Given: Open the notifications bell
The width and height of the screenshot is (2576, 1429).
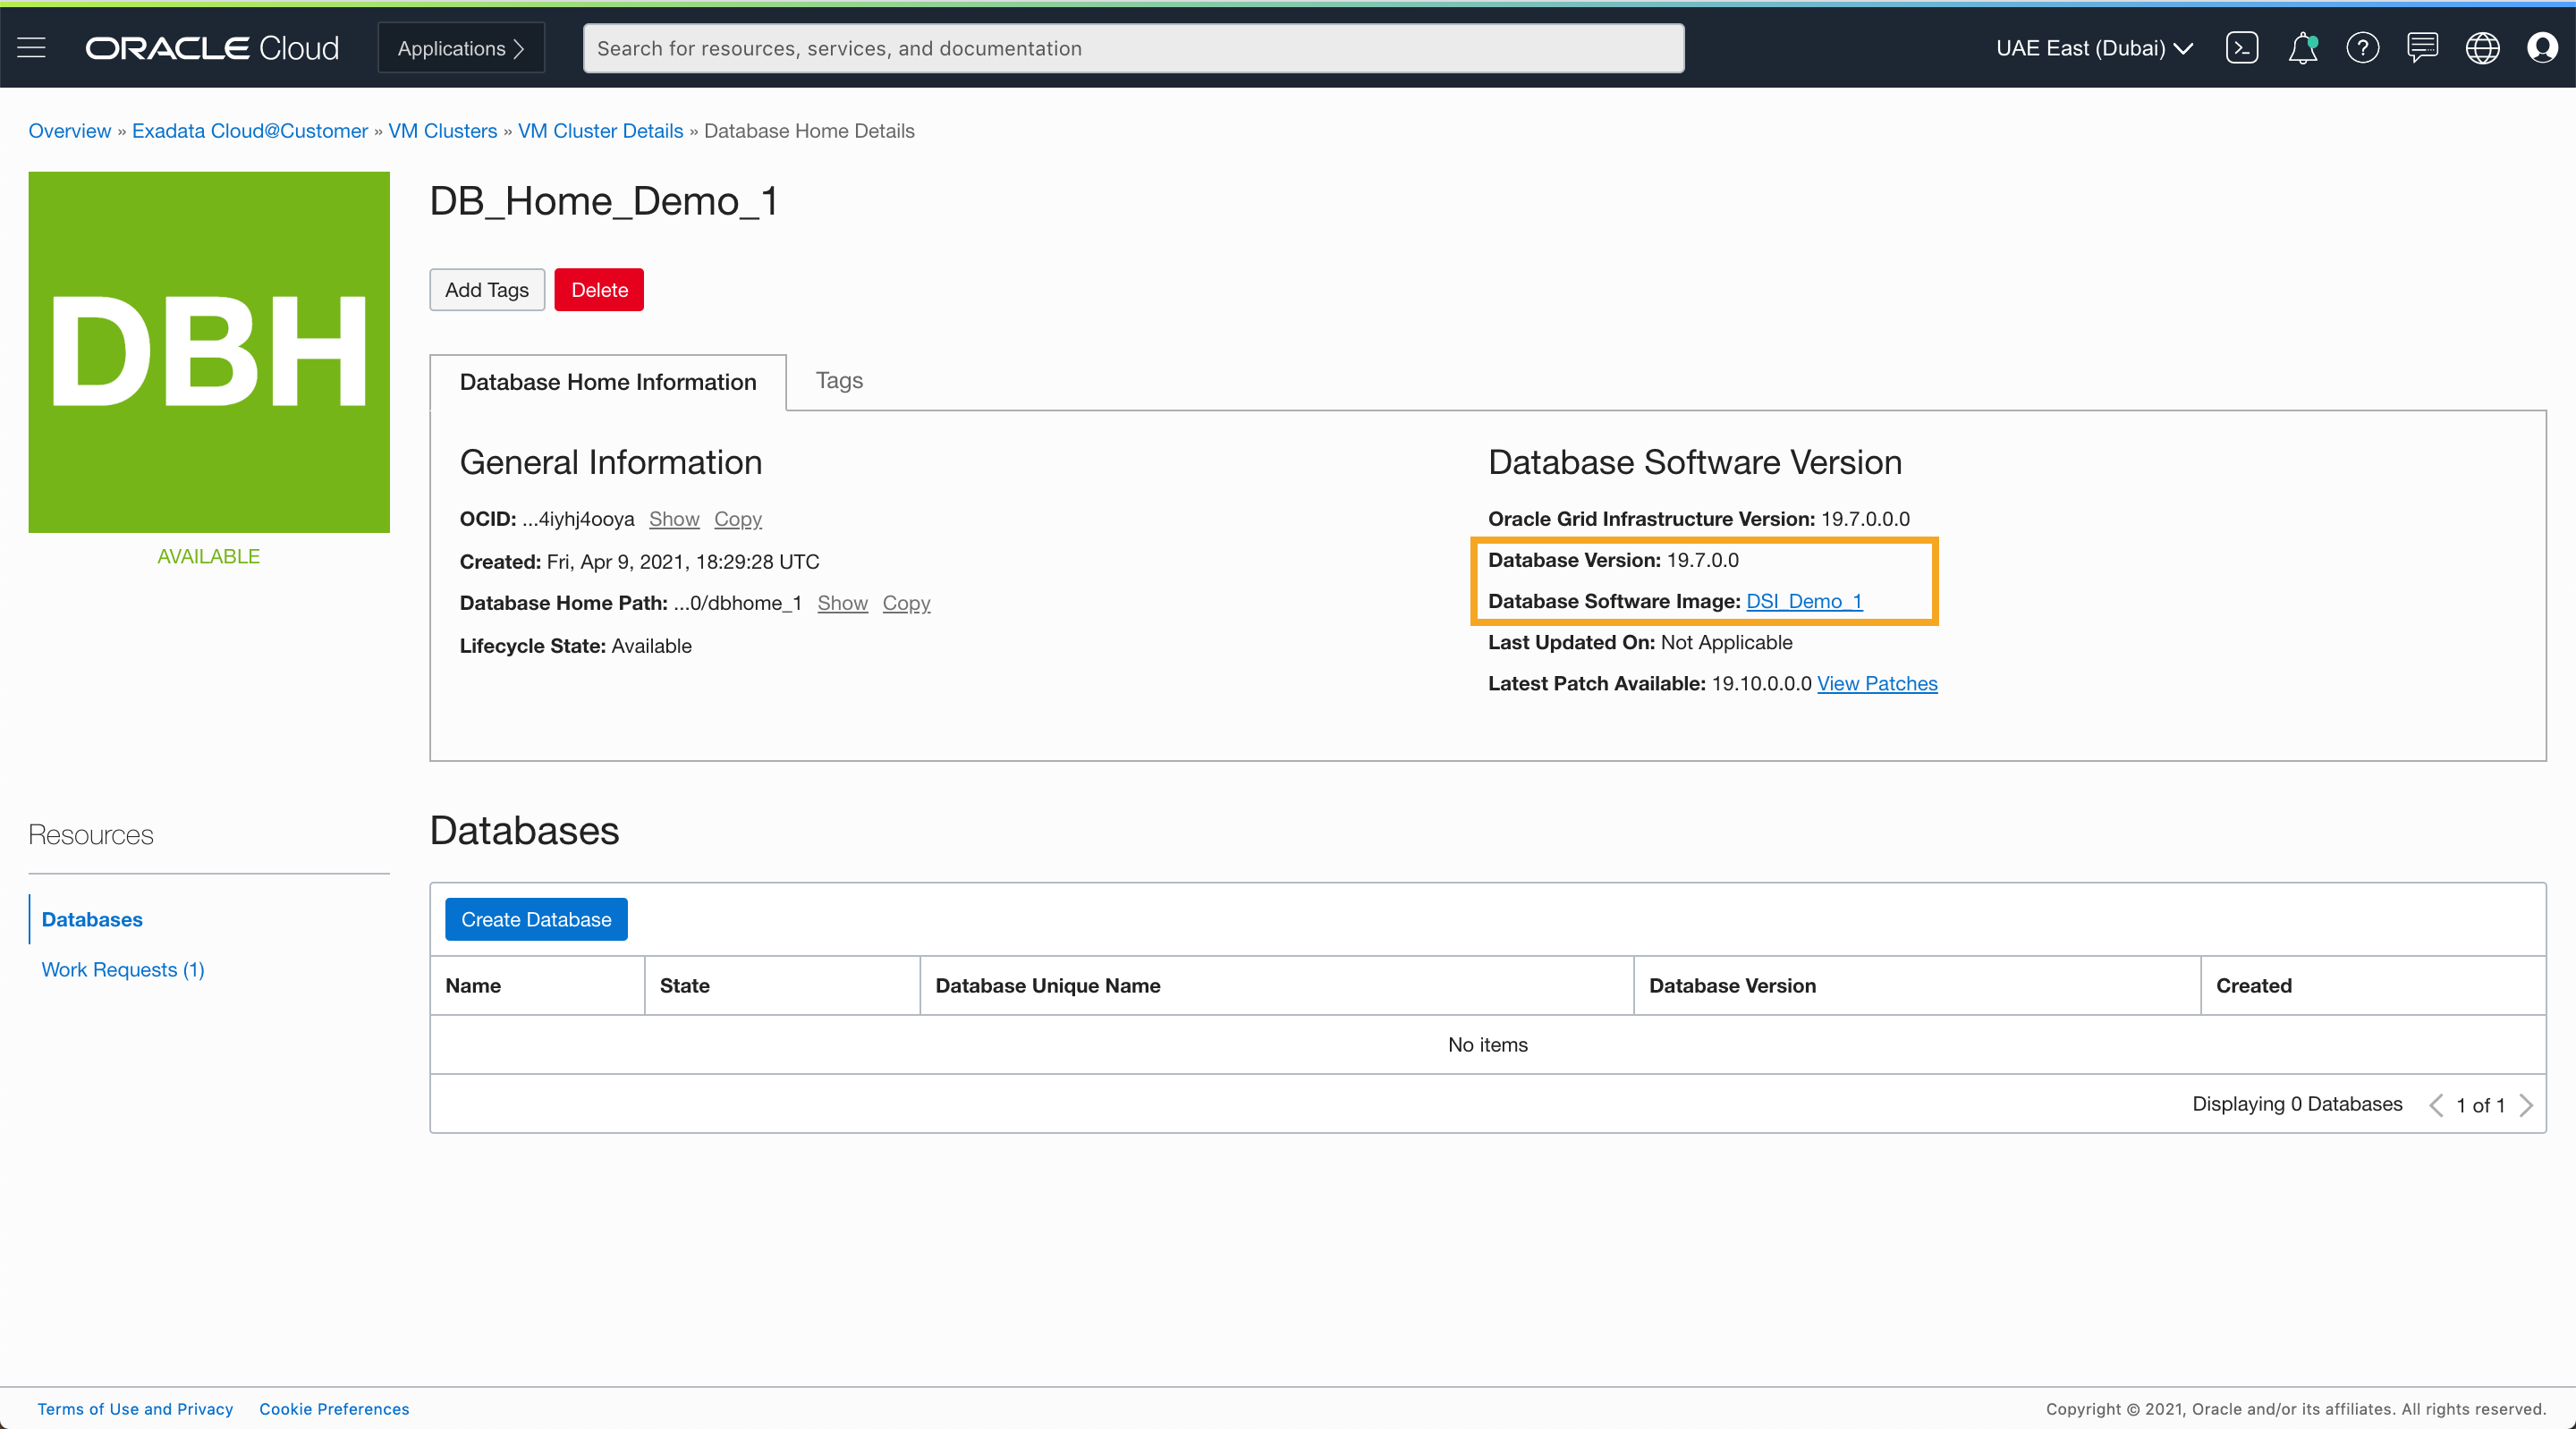Looking at the screenshot, I should click(x=2302, y=48).
